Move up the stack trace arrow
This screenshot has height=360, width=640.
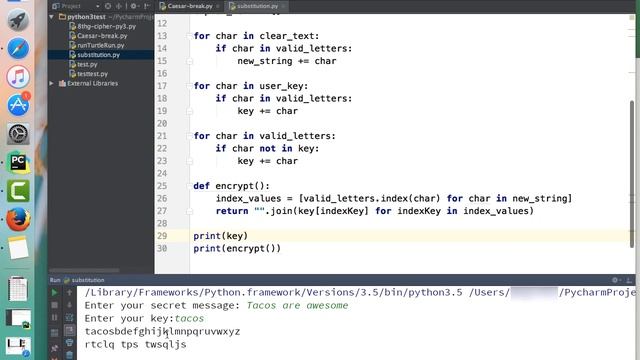click(x=69, y=293)
